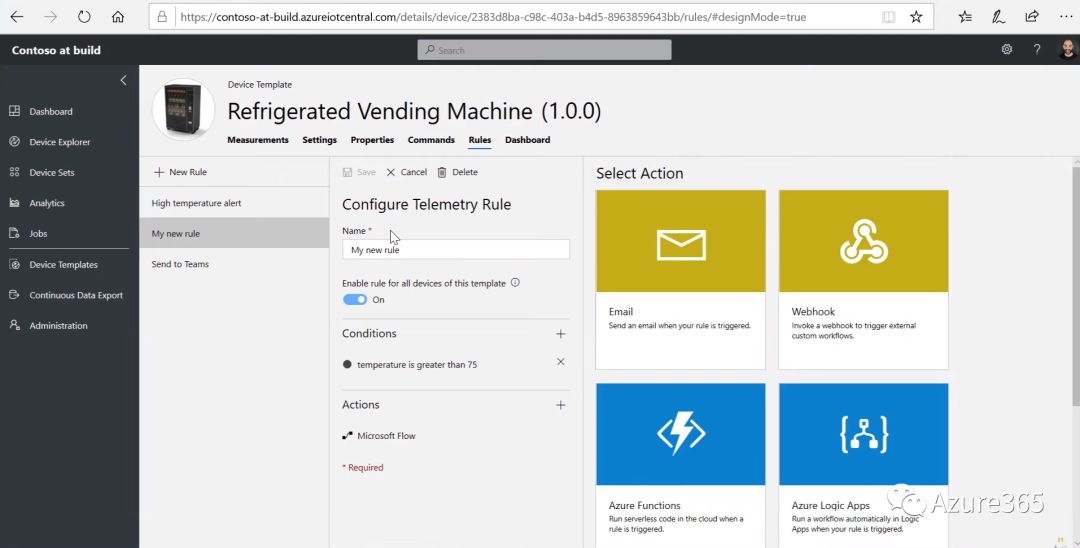This screenshot has height=548, width=1080.
Task: Click the info icon beside enable rule
Action: coord(515,283)
